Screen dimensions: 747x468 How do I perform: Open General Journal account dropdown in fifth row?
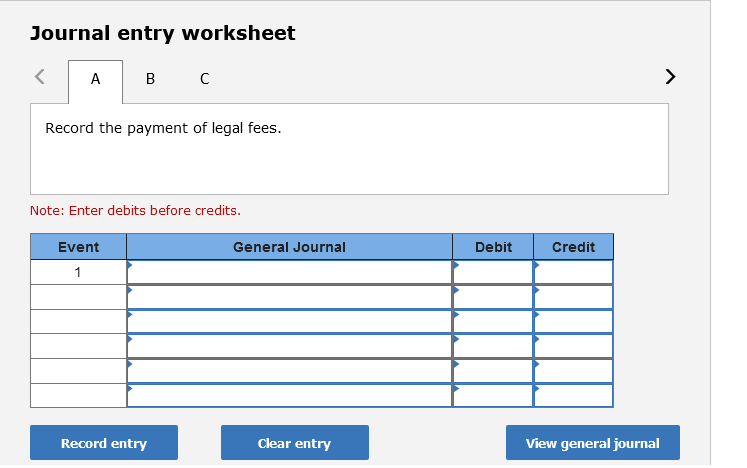[x=289, y=371]
